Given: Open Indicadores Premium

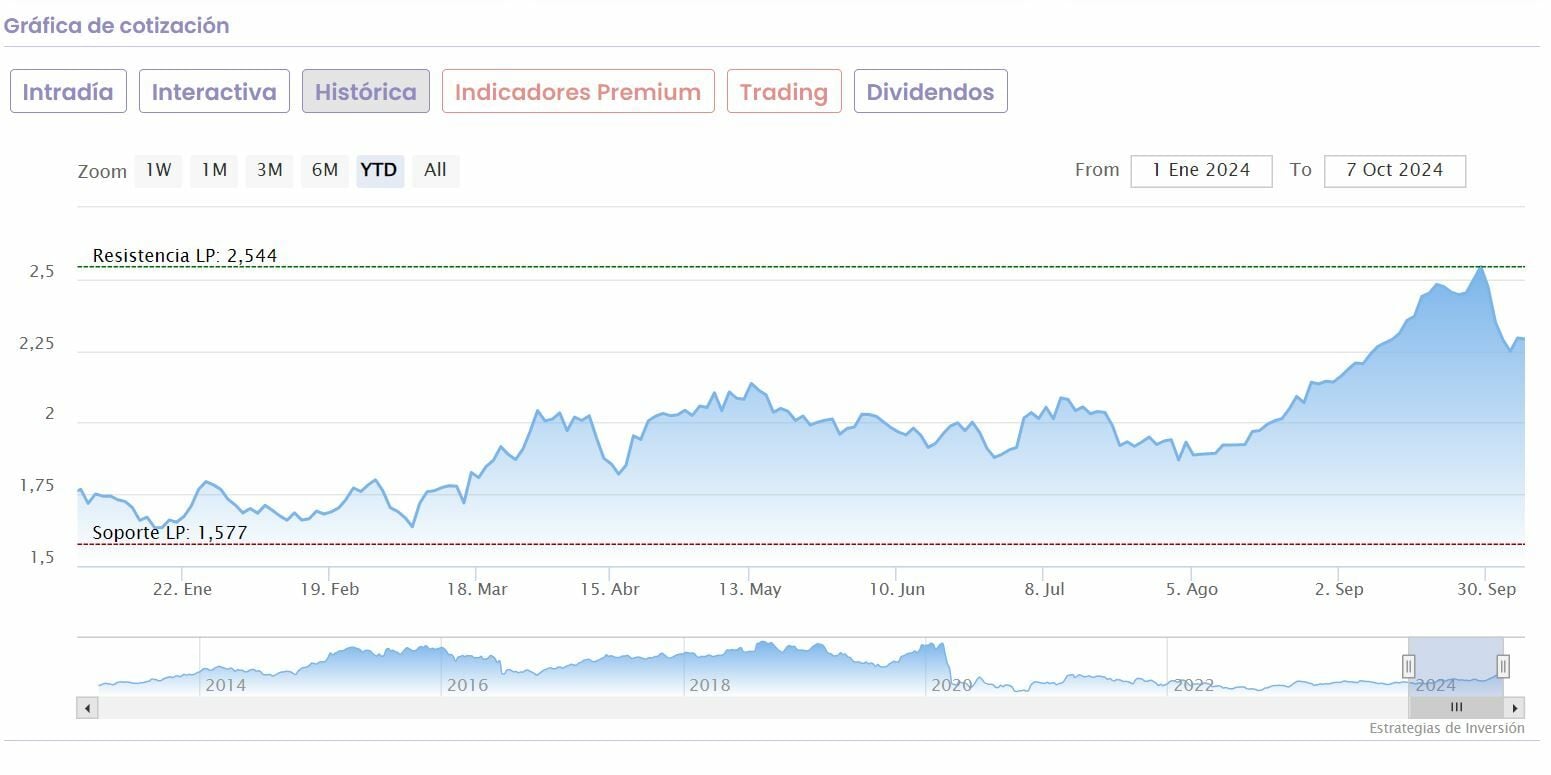Looking at the screenshot, I should 578,92.
